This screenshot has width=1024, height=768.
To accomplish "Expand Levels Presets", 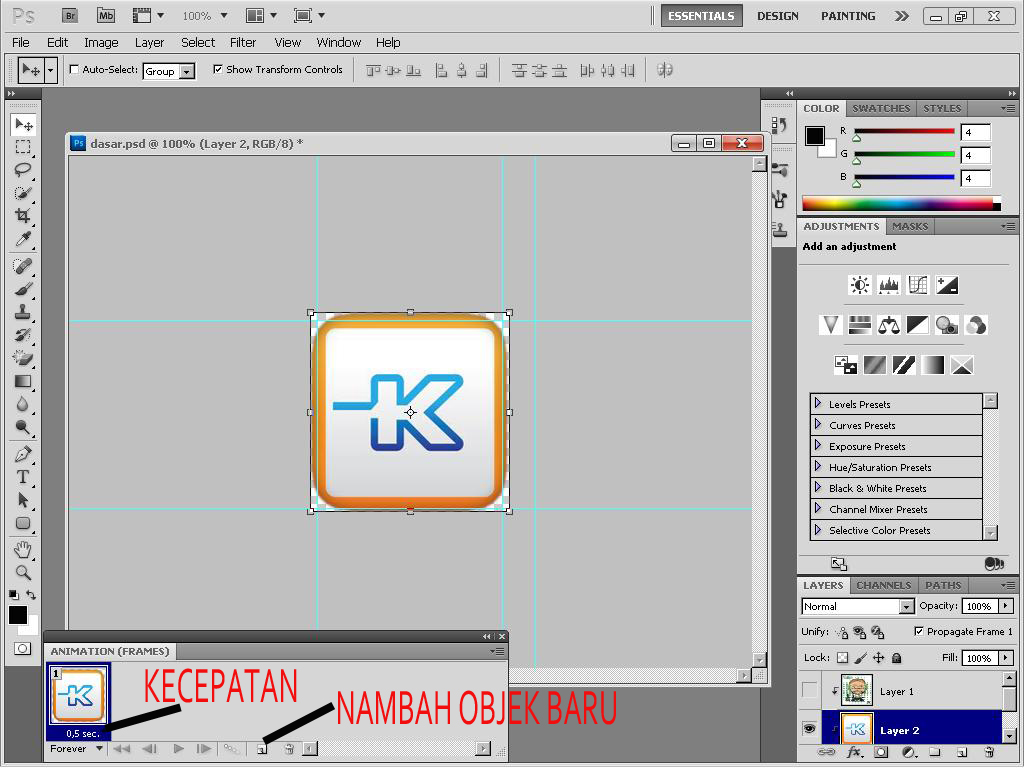I will coord(818,404).
